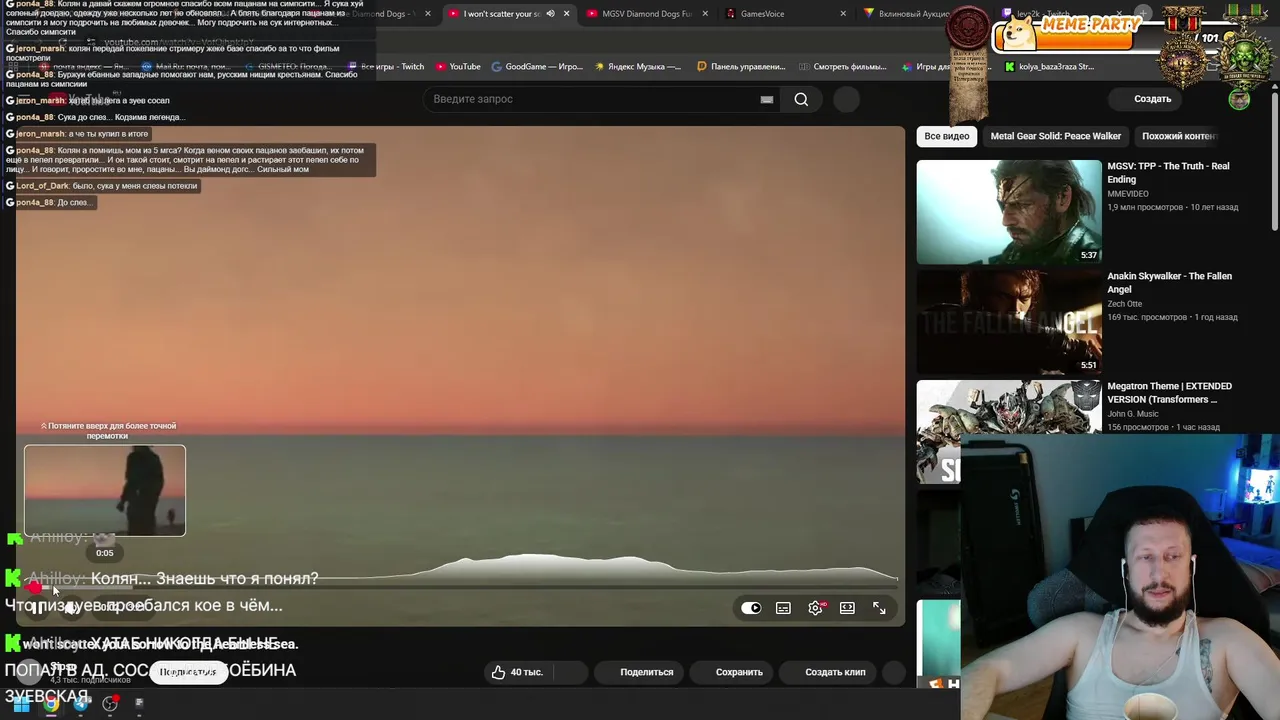Image resolution: width=1280 pixels, height=720 pixels.
Task: Open the subtitles button in the player
Action: coord(783,608)
